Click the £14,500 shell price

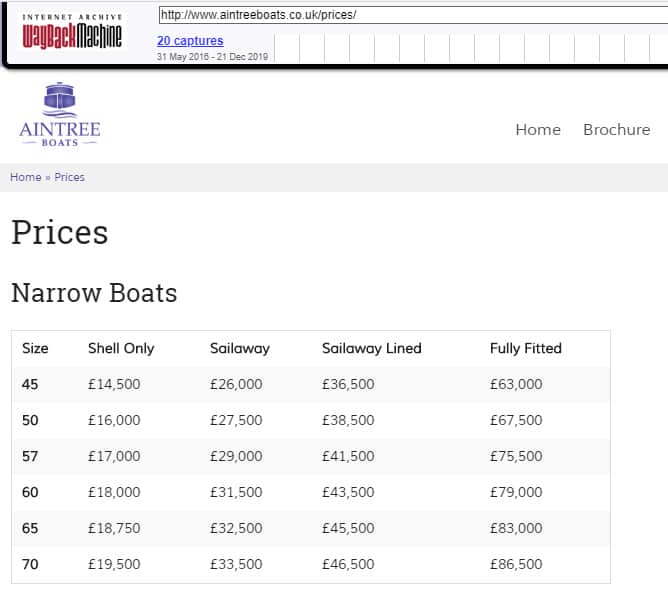coord(114,384)
